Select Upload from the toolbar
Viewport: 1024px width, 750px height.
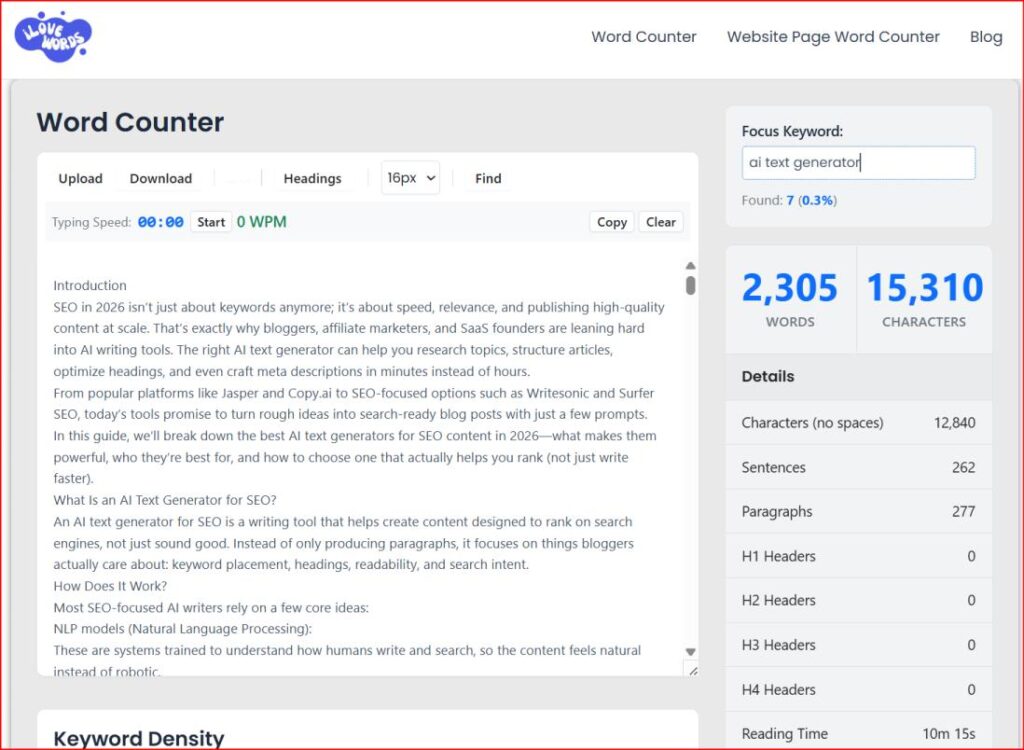(80, 178)
